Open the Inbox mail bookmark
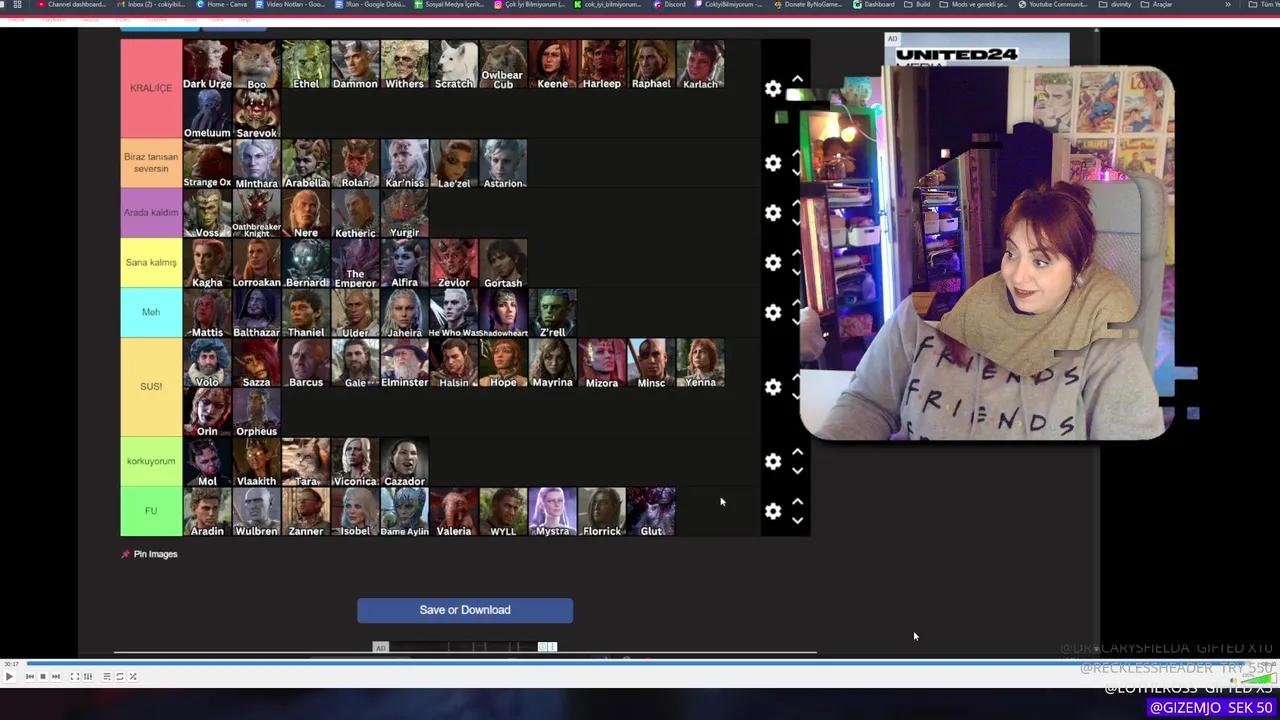The height and width of the screenshot is (720, 1280). 151,4
